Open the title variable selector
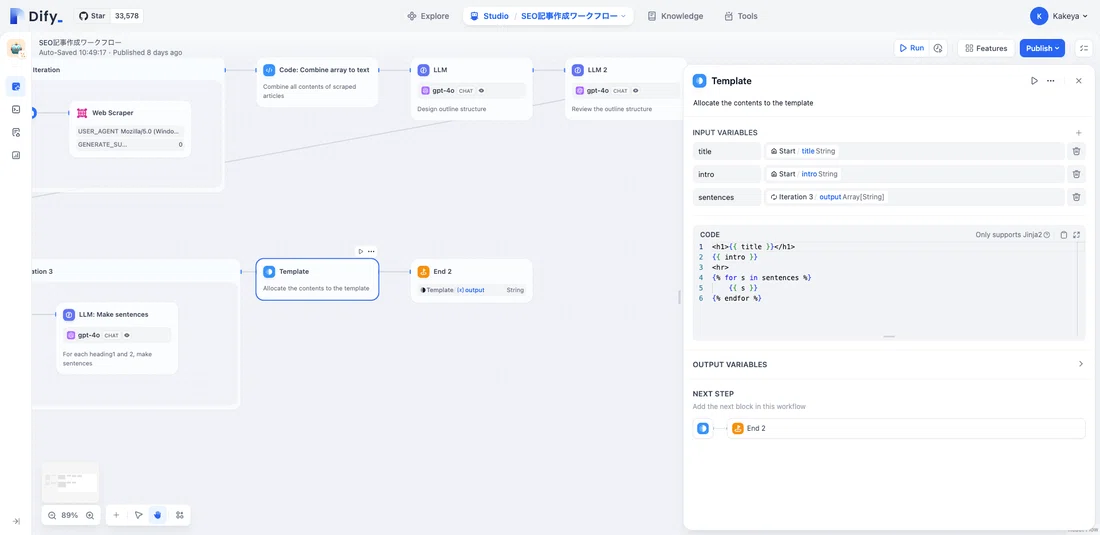This screenshot has width=1100, height=535. coord(914,151)
